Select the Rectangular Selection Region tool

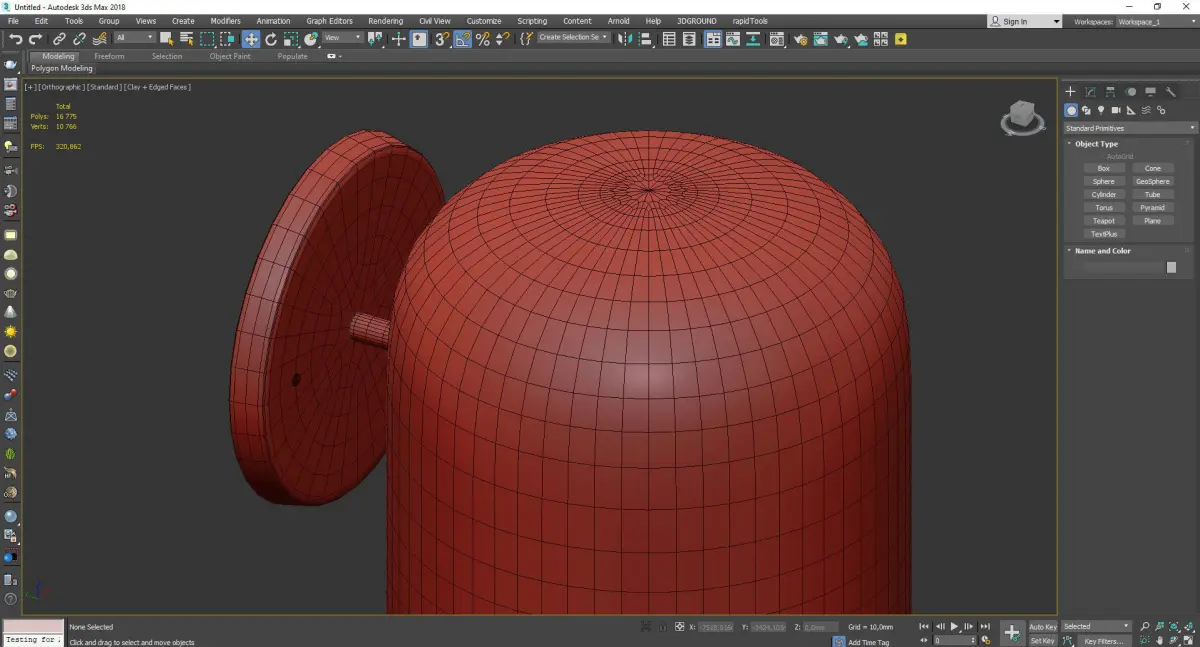[207, 39]
